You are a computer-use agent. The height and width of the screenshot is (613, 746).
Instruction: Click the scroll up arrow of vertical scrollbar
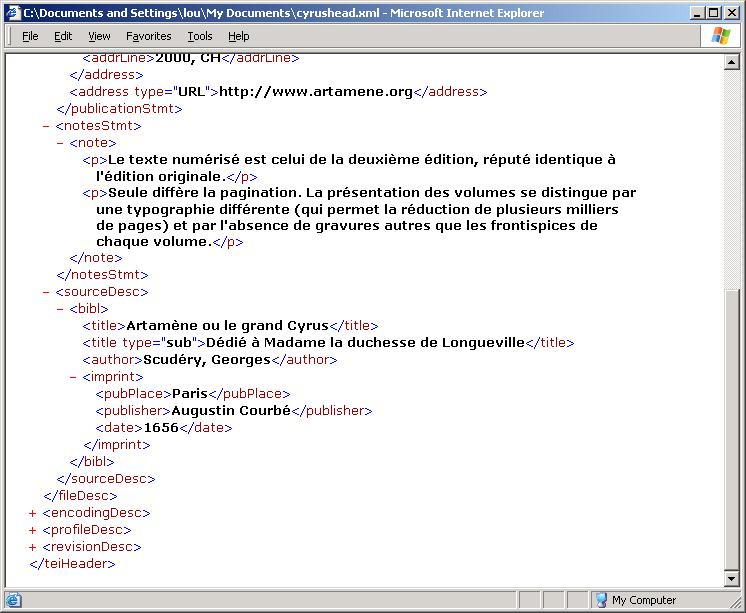pyautogui.click(x=732, y=62)
